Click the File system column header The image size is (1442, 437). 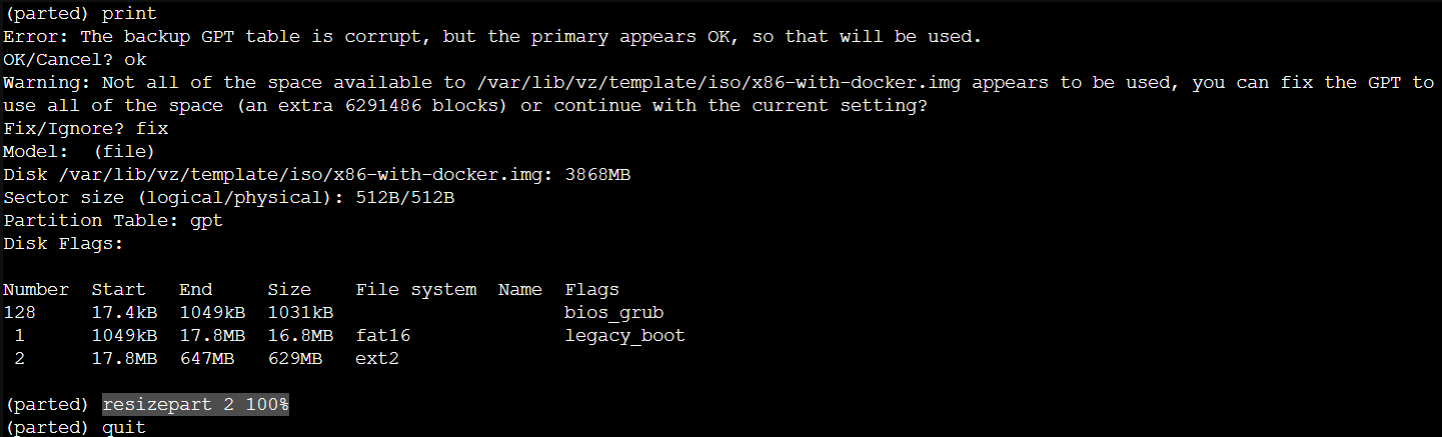(416, 290)
